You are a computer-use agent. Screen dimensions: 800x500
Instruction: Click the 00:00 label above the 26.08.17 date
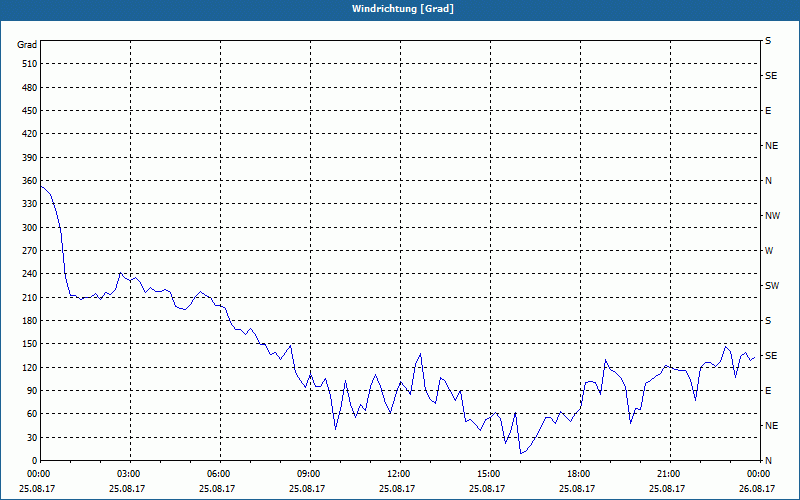click(x=758, y=474)
